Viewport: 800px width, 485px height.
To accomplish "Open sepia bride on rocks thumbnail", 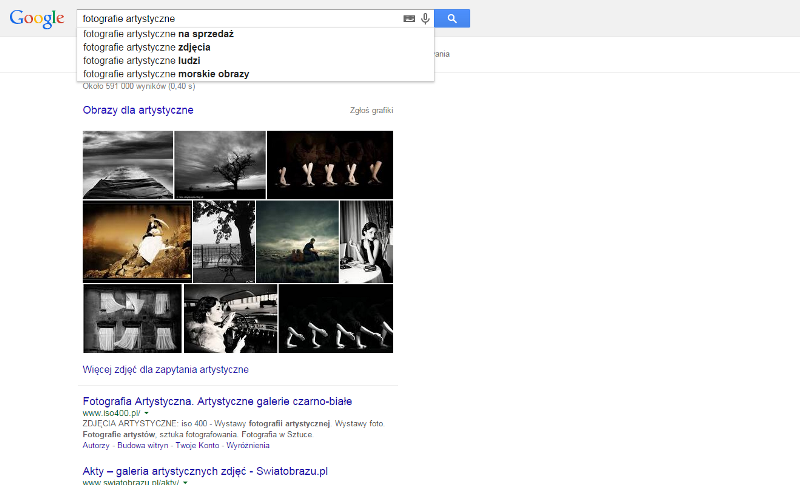I will (137, 242).
